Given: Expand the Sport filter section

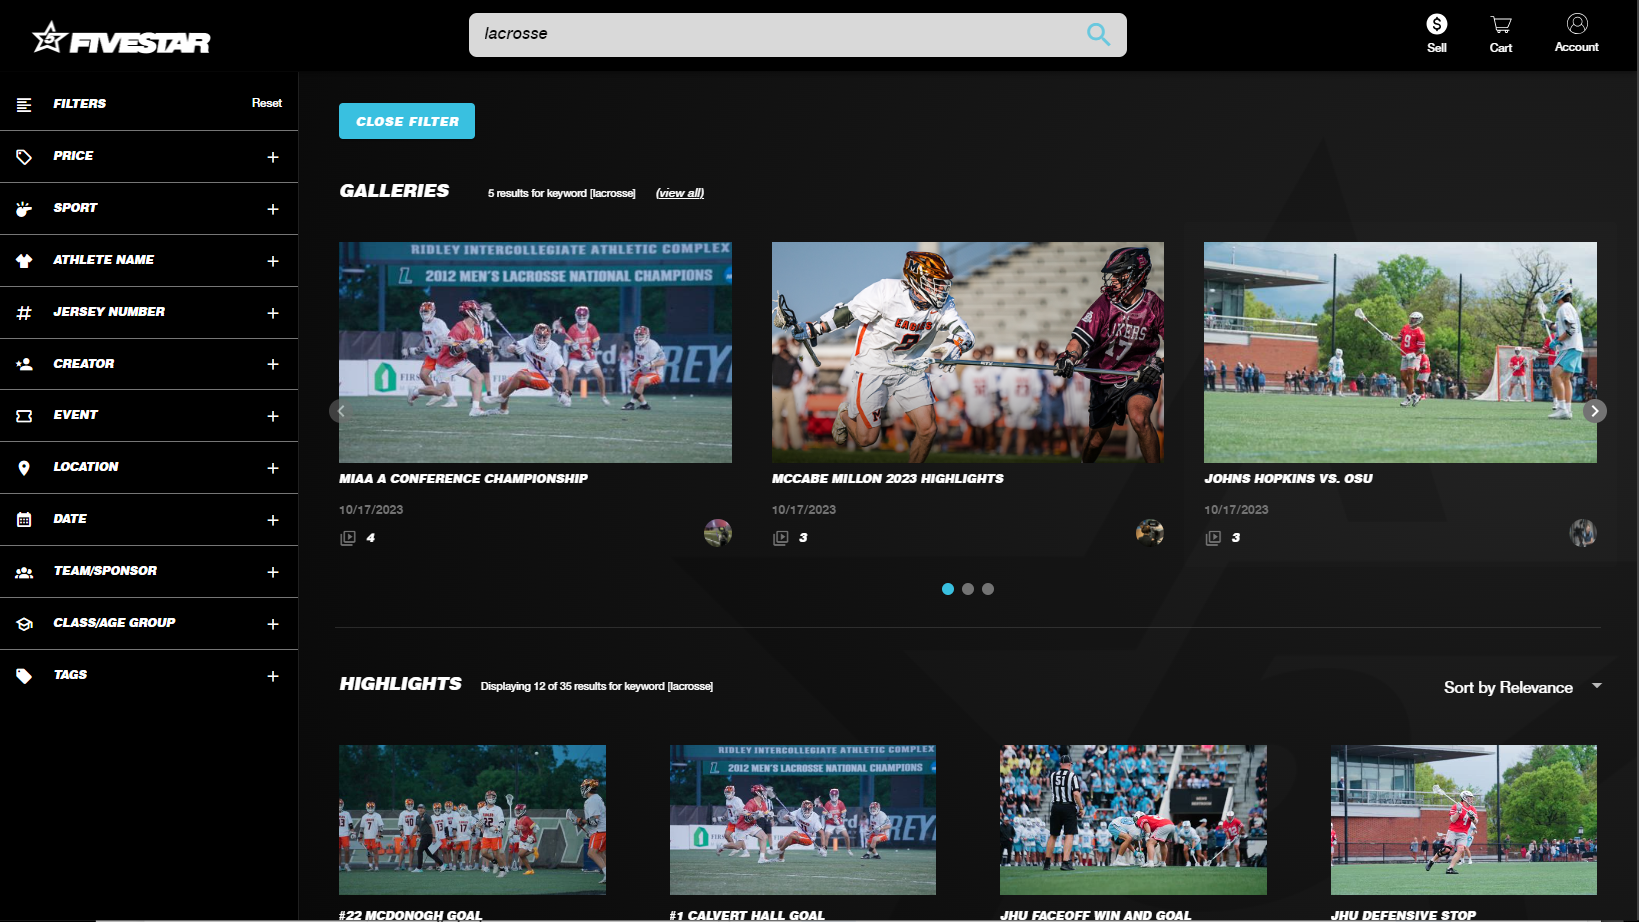Looking at the screenshot, I should 273,209.
